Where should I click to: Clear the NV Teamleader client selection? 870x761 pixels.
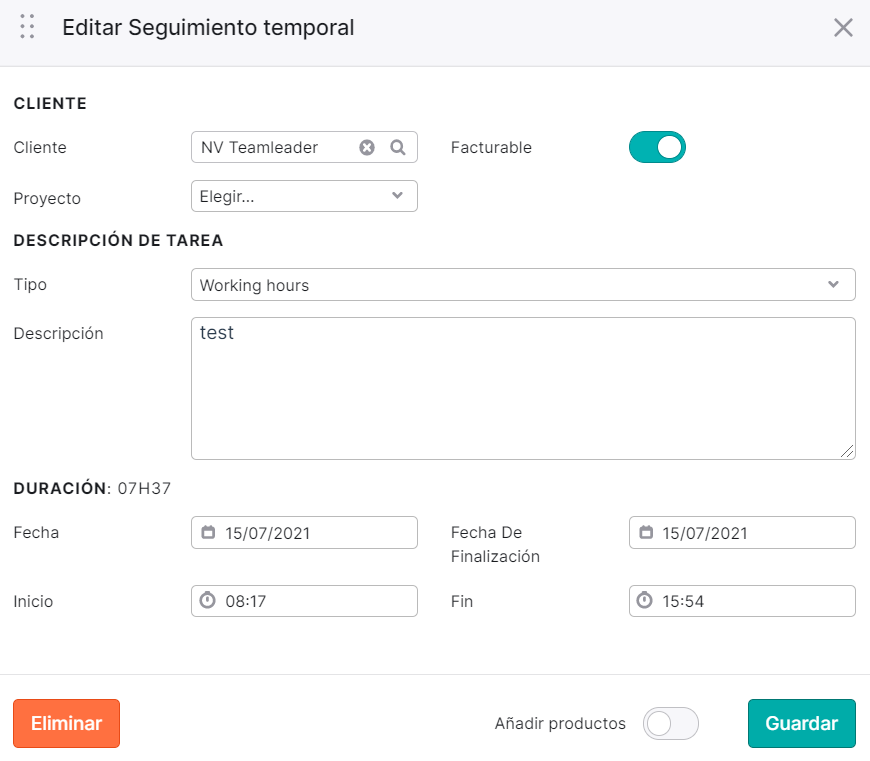367,147
